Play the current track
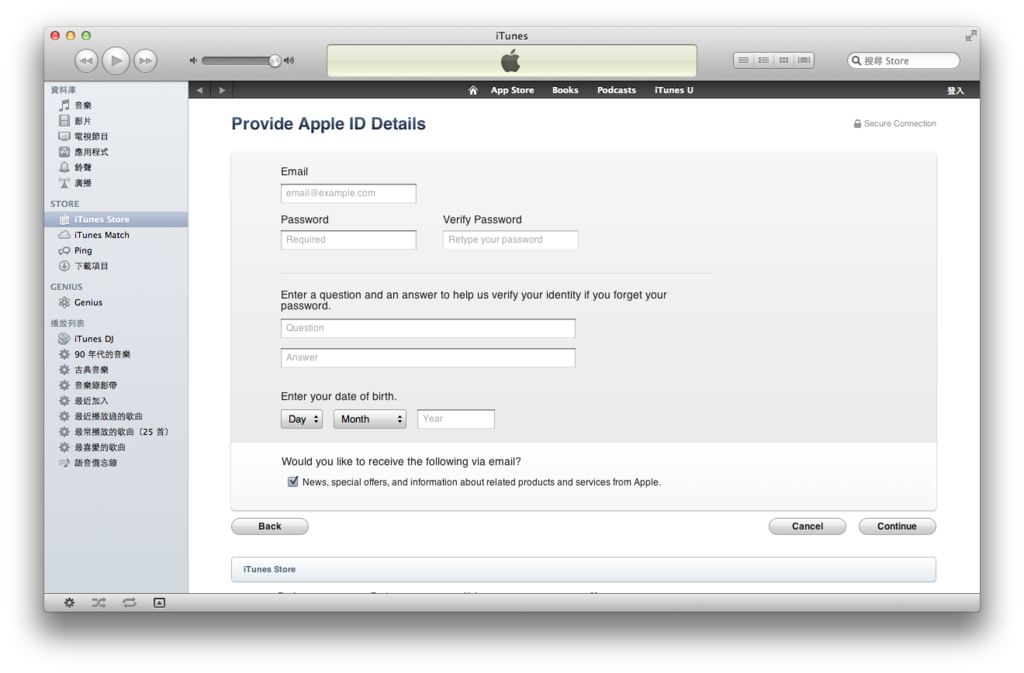This screenshot has height=673, width=1024. [x=116, y=61]
